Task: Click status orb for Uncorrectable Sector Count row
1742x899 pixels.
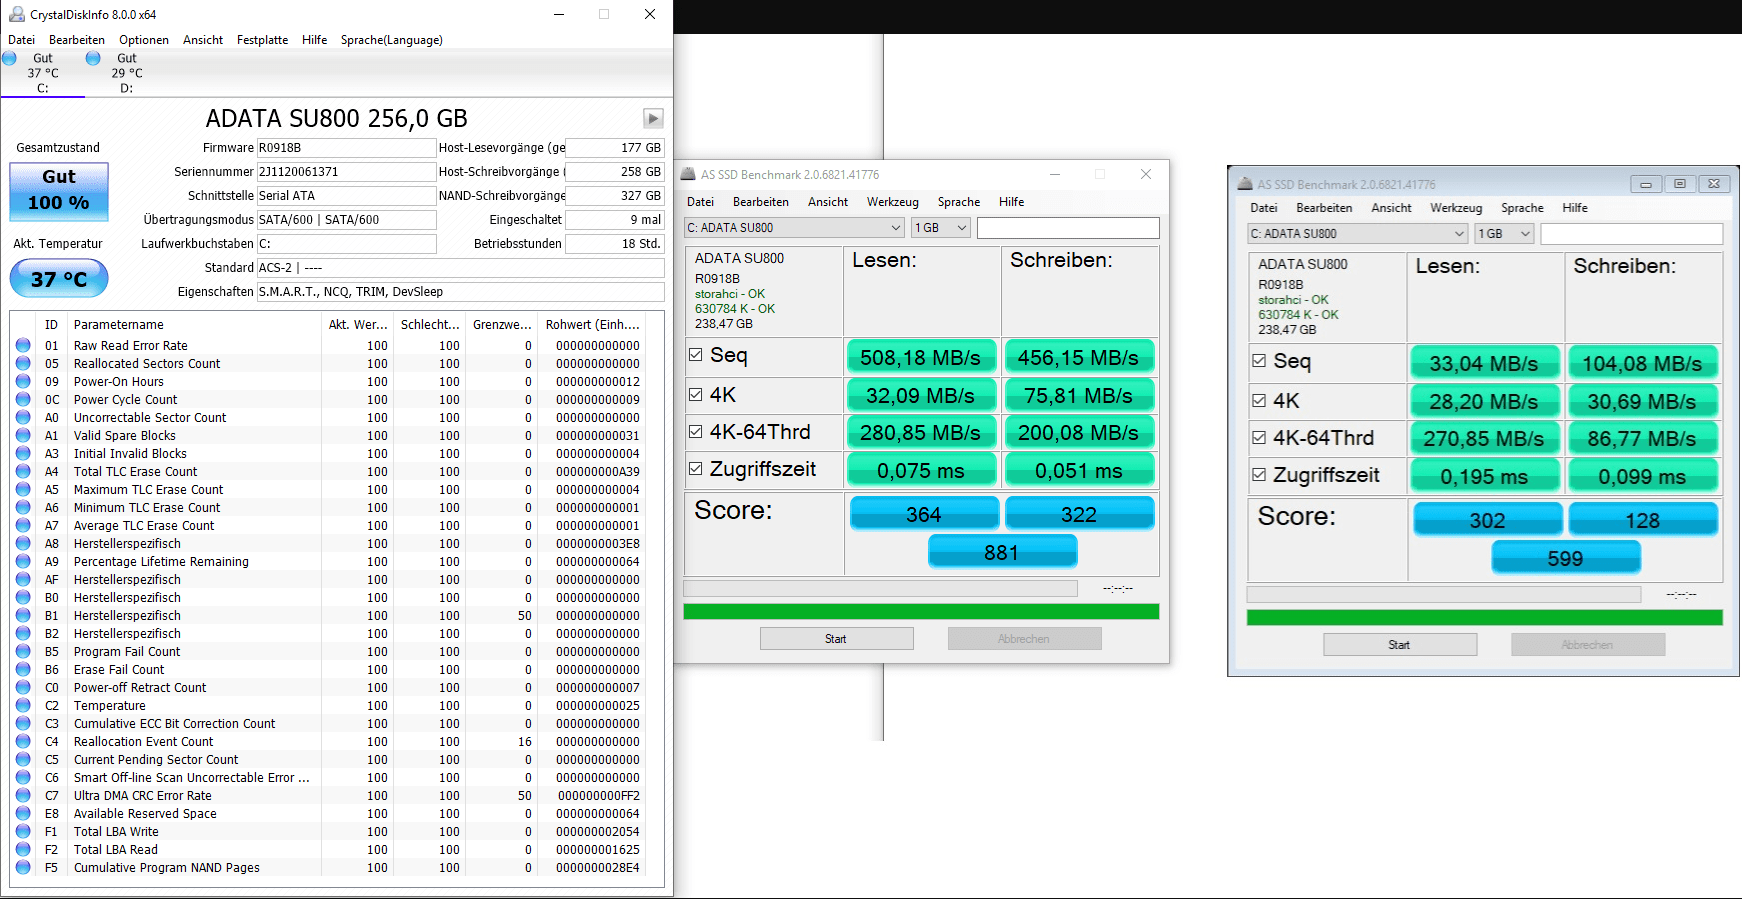Action: pos(23,417)
